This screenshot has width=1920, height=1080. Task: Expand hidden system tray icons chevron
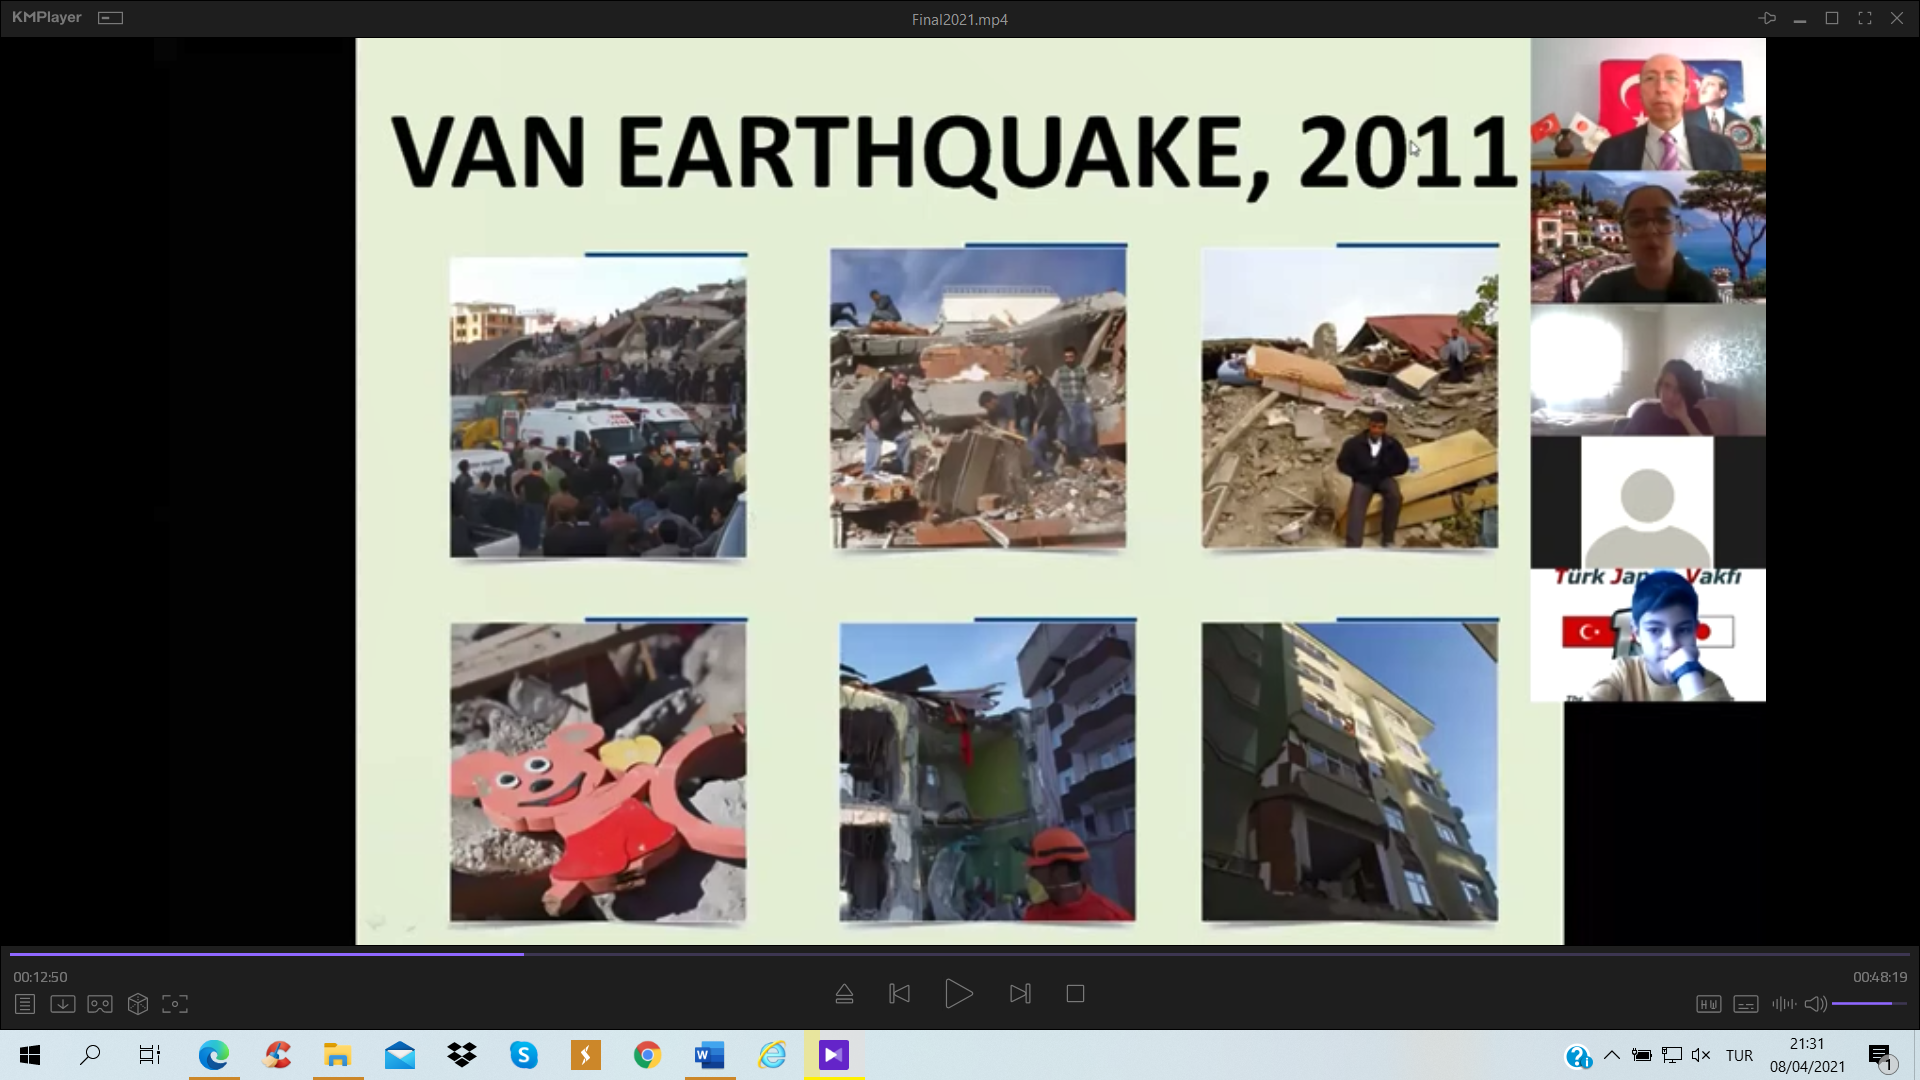click(1611, 1055)
